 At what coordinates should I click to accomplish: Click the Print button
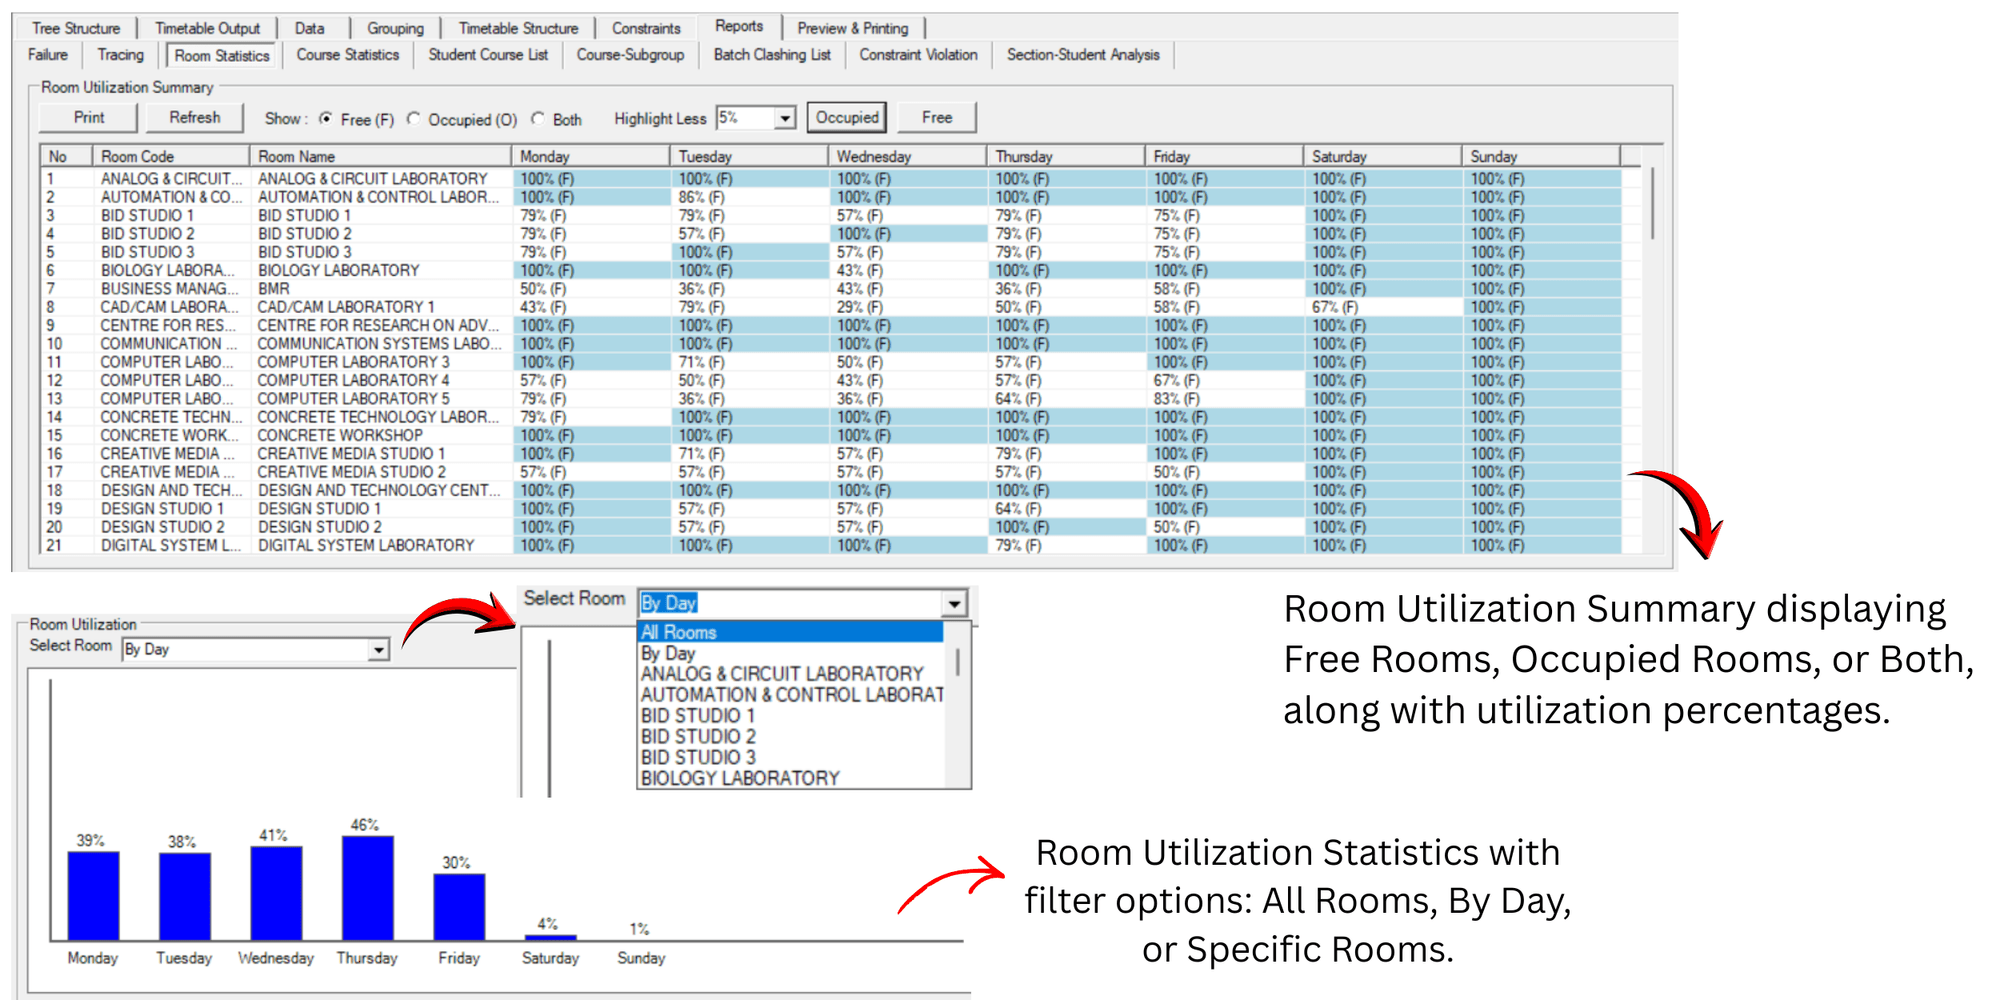coord(88,117)
